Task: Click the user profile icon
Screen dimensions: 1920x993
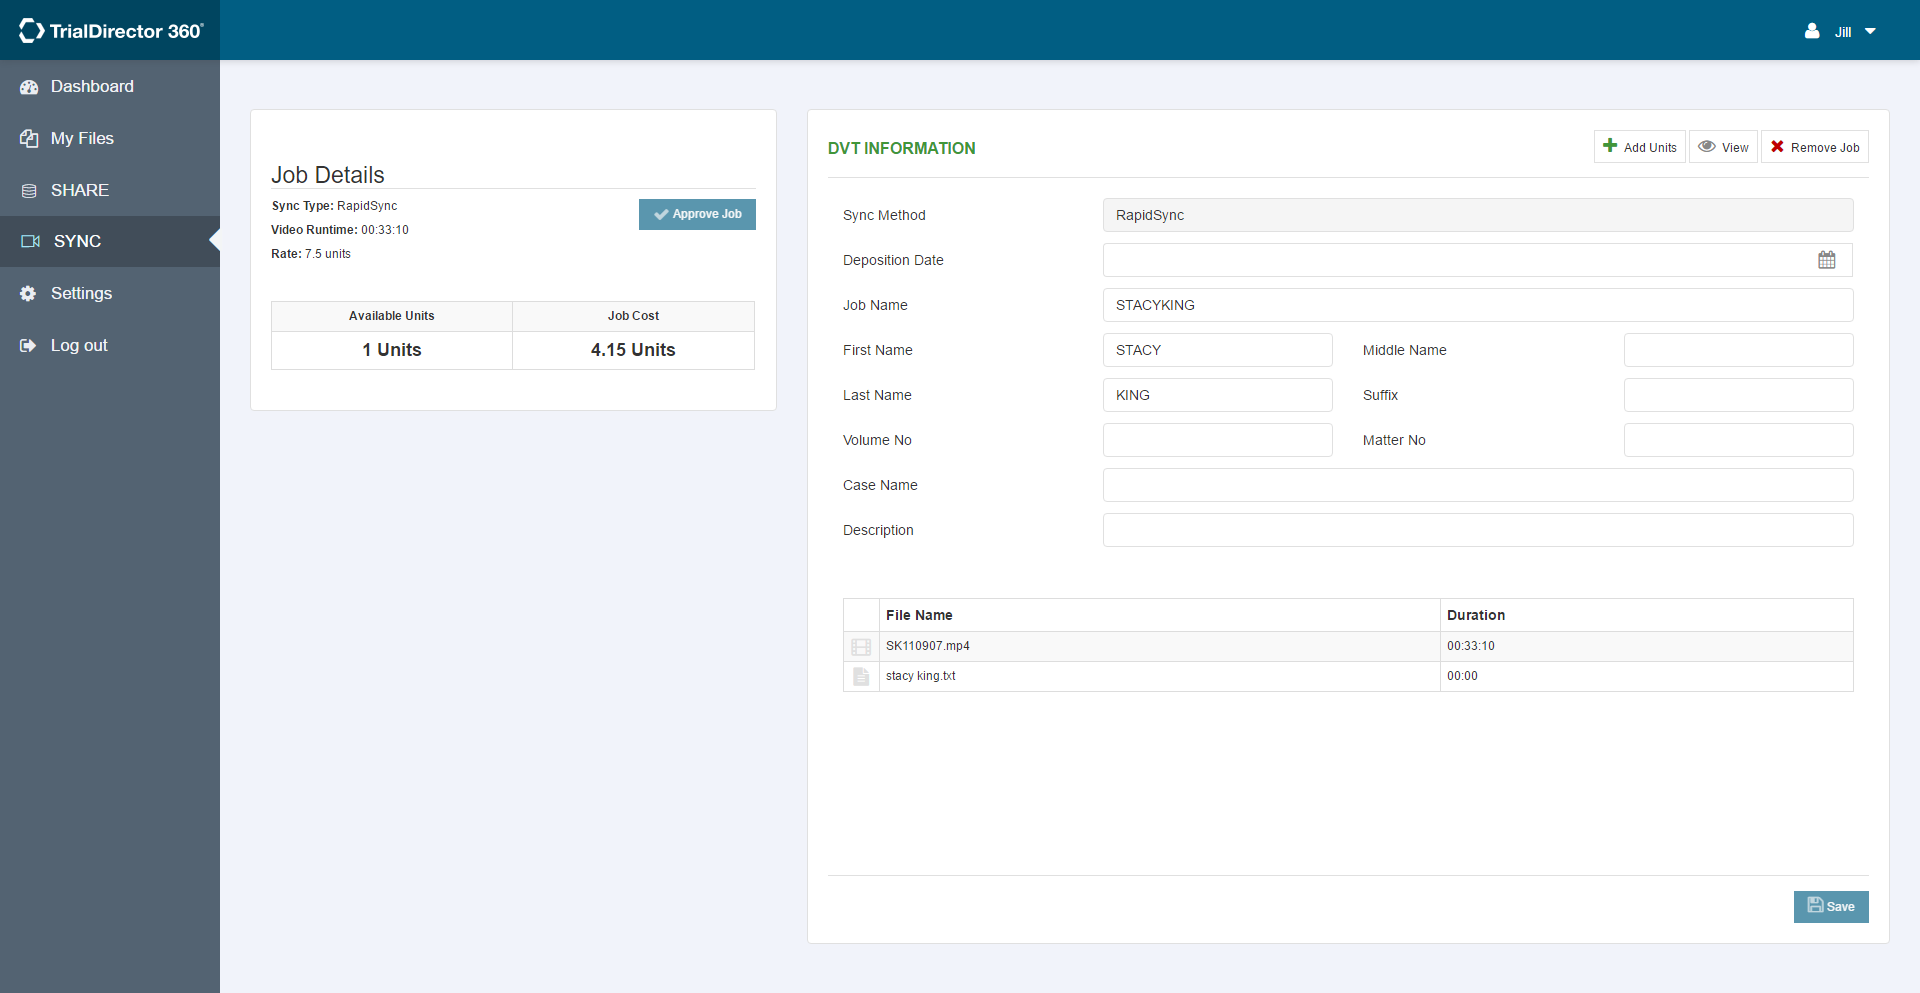Action: point(1812,31)
